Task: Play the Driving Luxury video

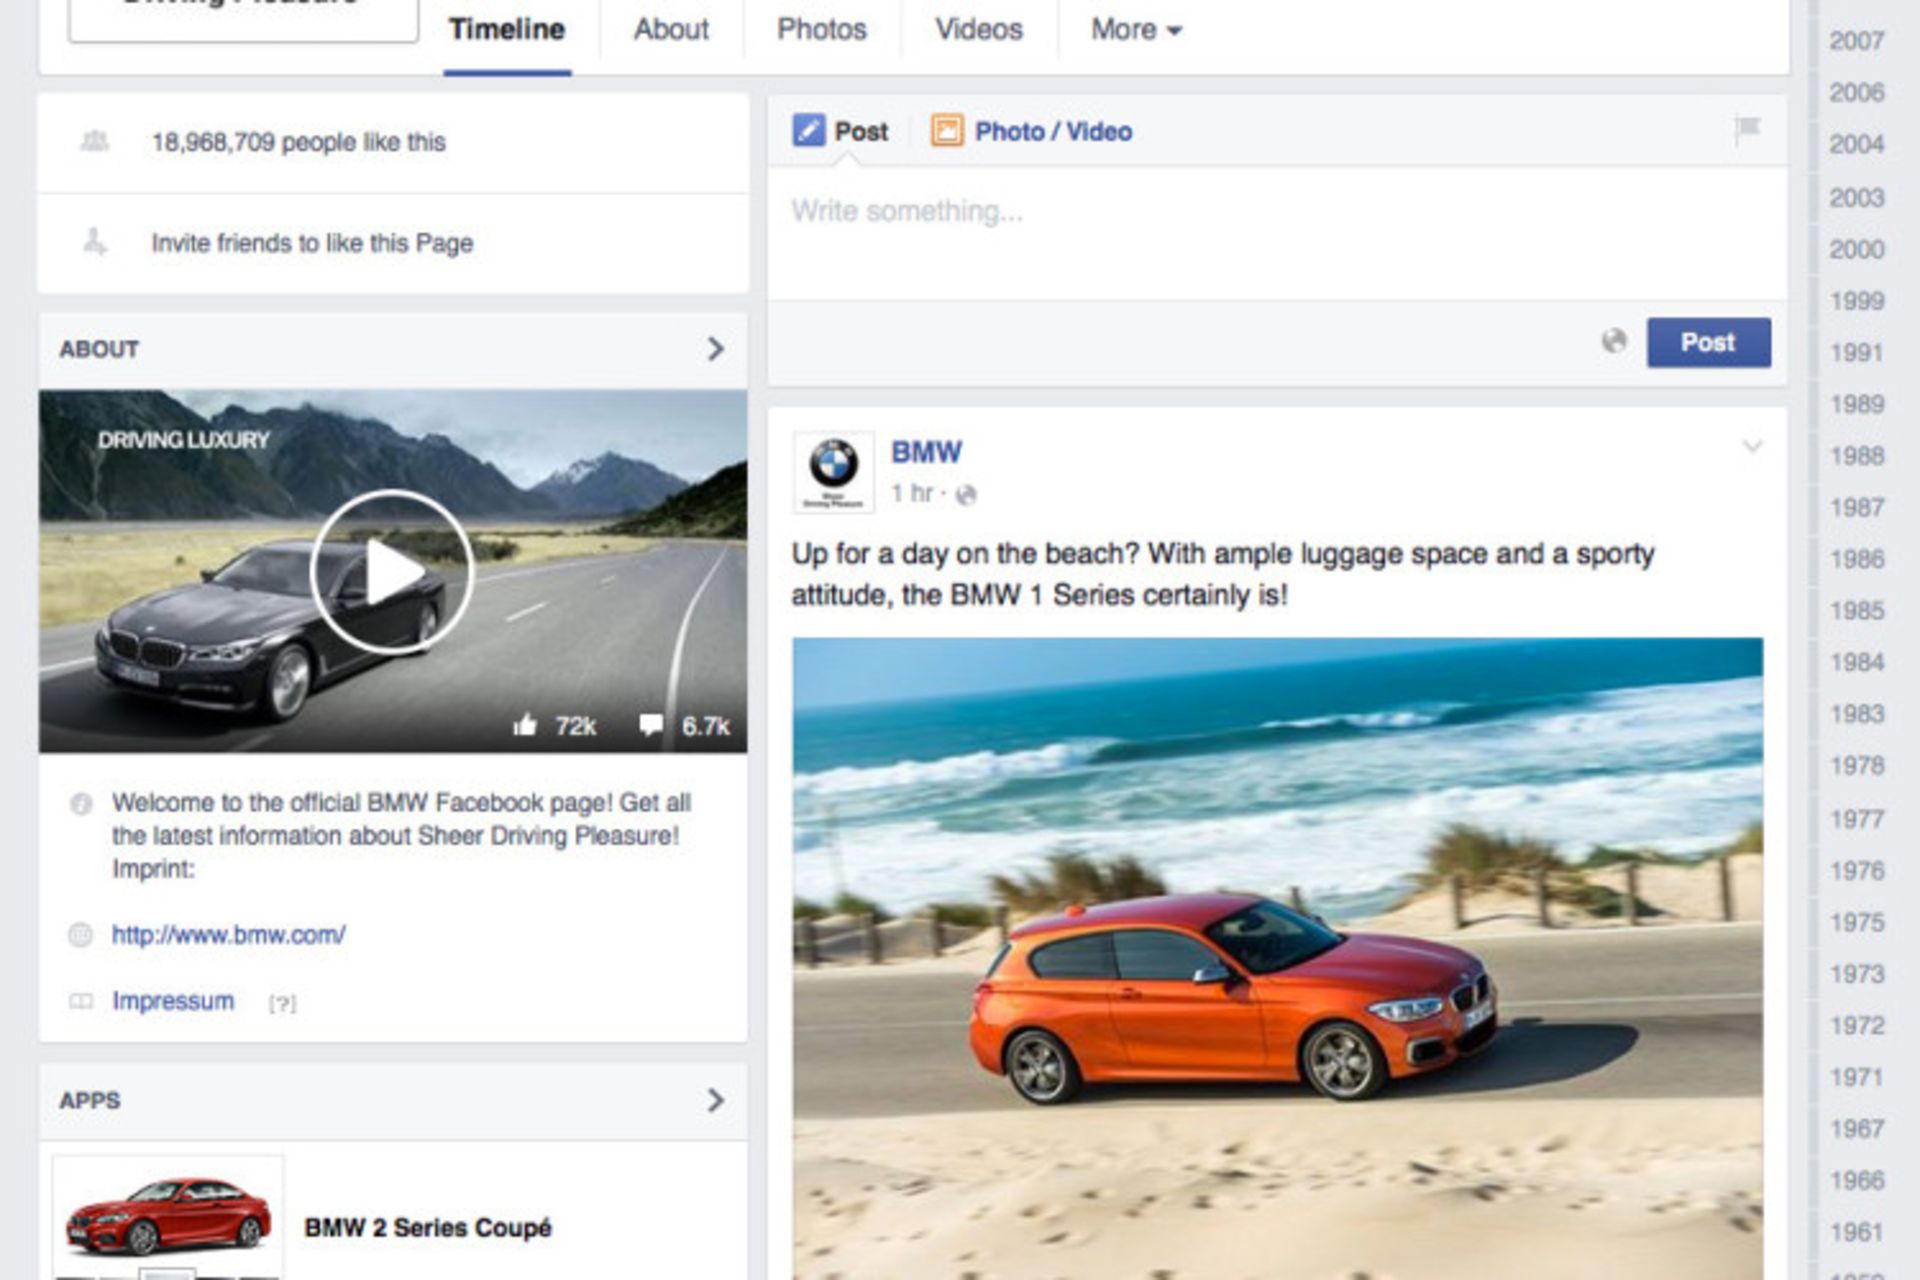Action: pos(392,572)
